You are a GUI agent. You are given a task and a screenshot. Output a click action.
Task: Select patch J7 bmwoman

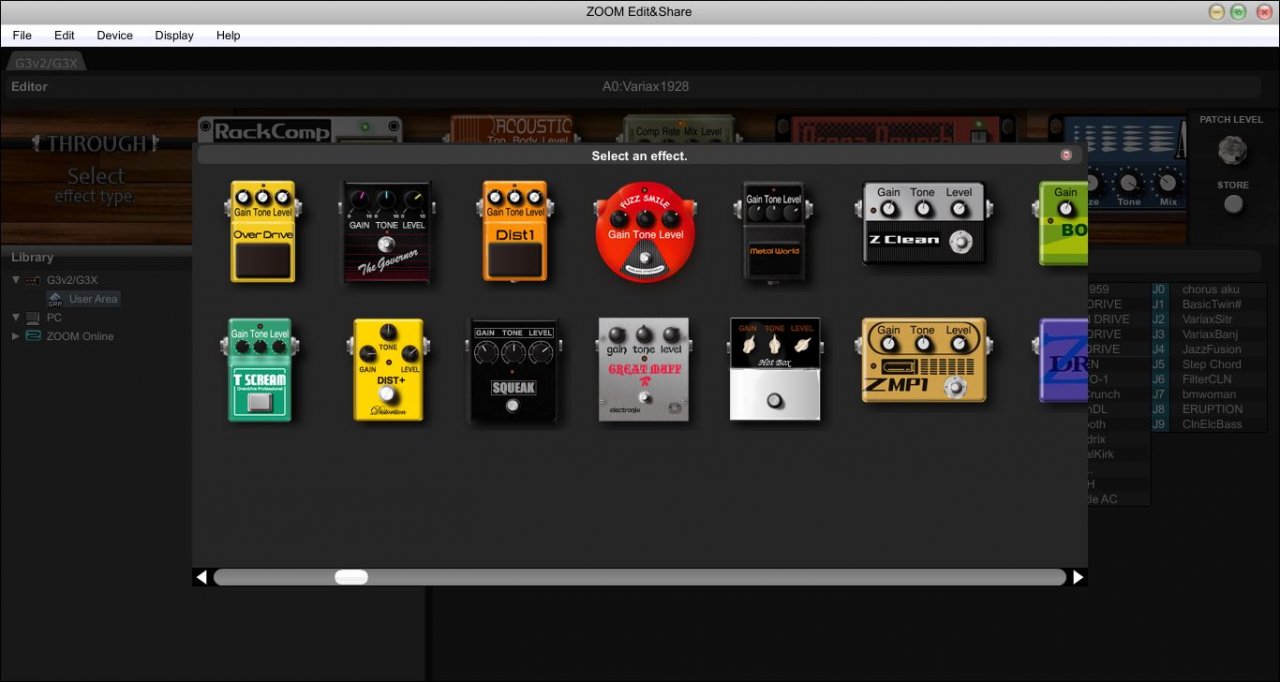[x=1209, y=394]
